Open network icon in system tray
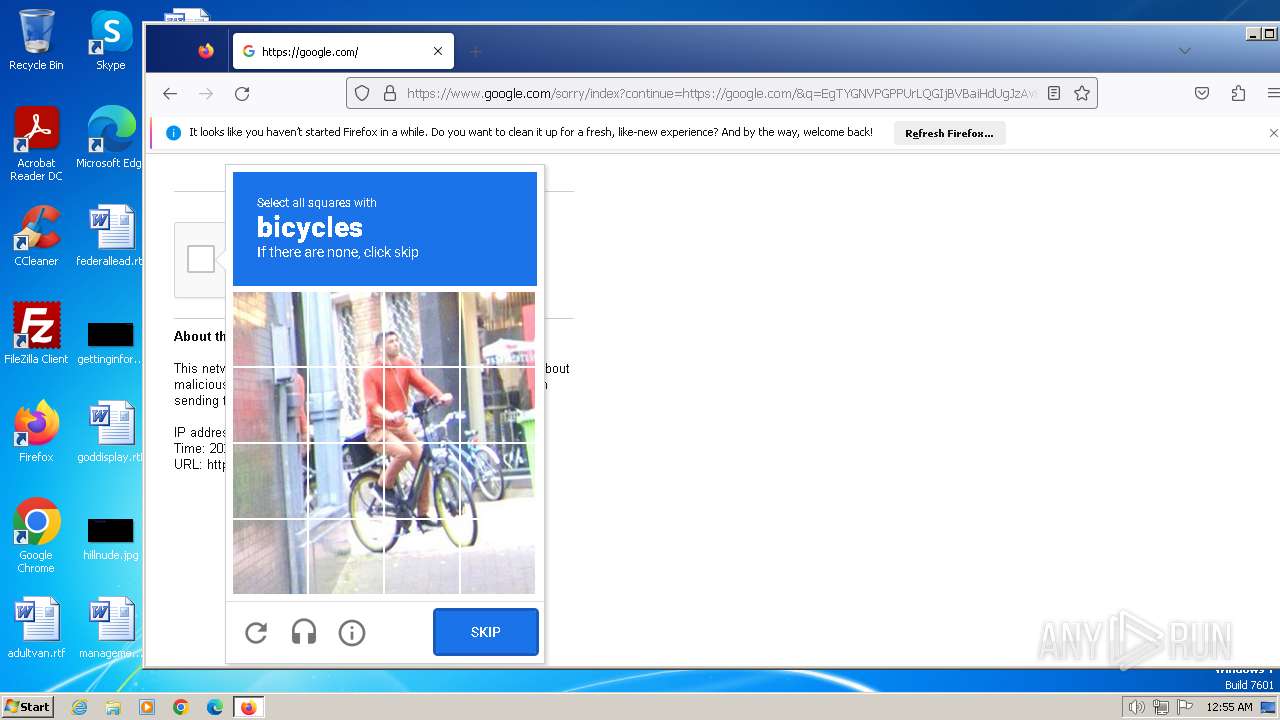The width and height of the screenshot is (1280, 720). [1161, 707]
